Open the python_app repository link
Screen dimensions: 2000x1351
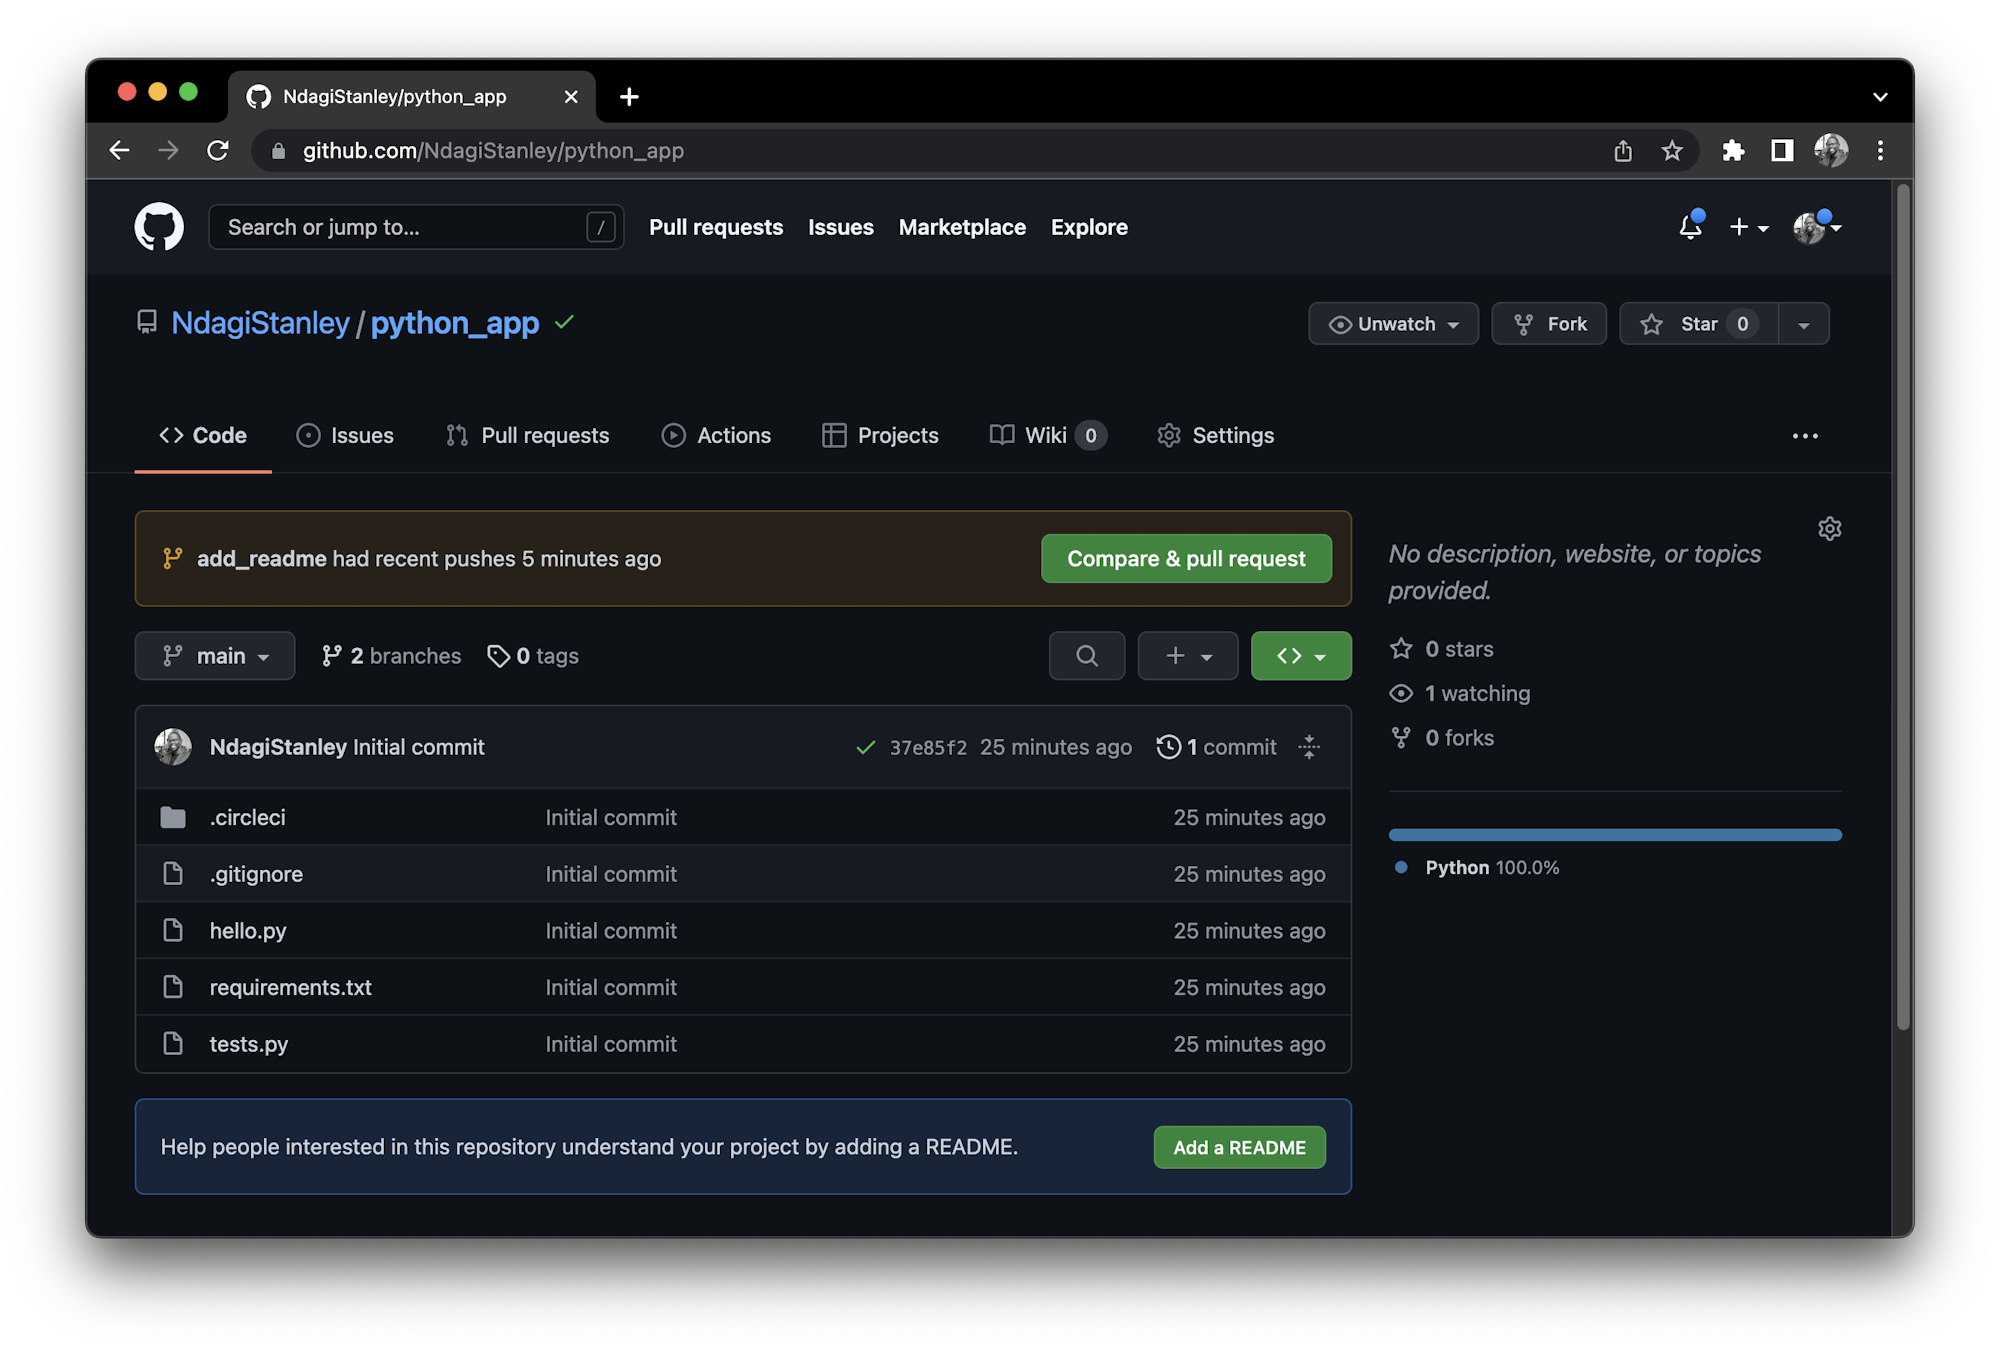click(455, 323)
